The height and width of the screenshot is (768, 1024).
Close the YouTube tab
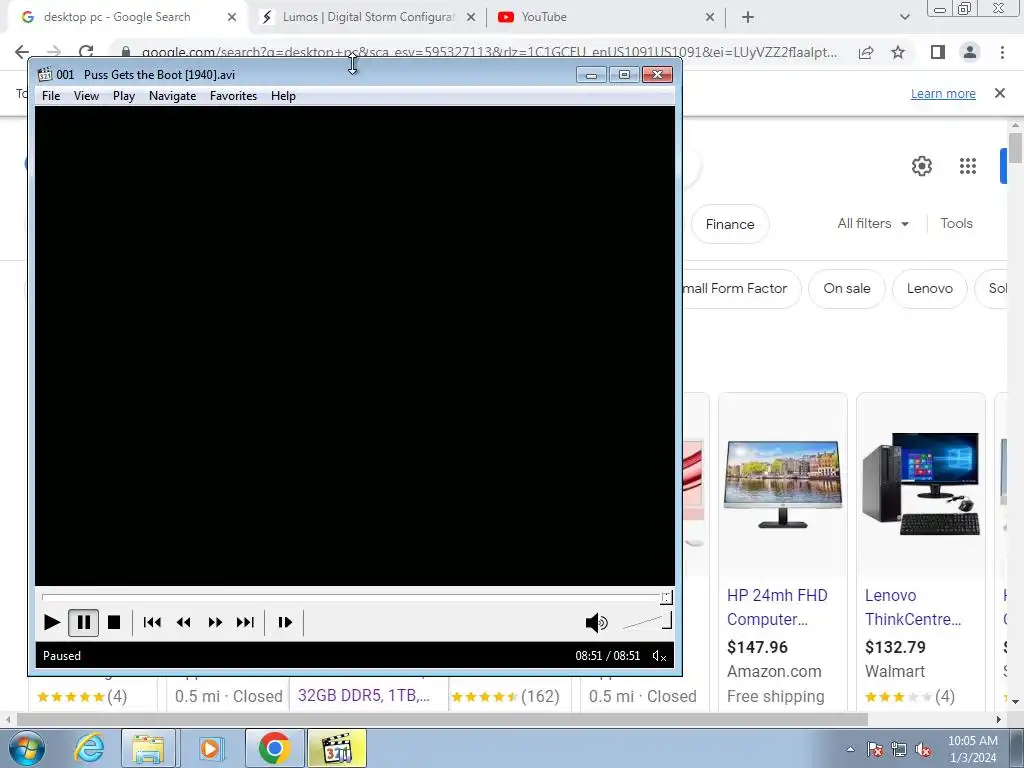[710, 18]
